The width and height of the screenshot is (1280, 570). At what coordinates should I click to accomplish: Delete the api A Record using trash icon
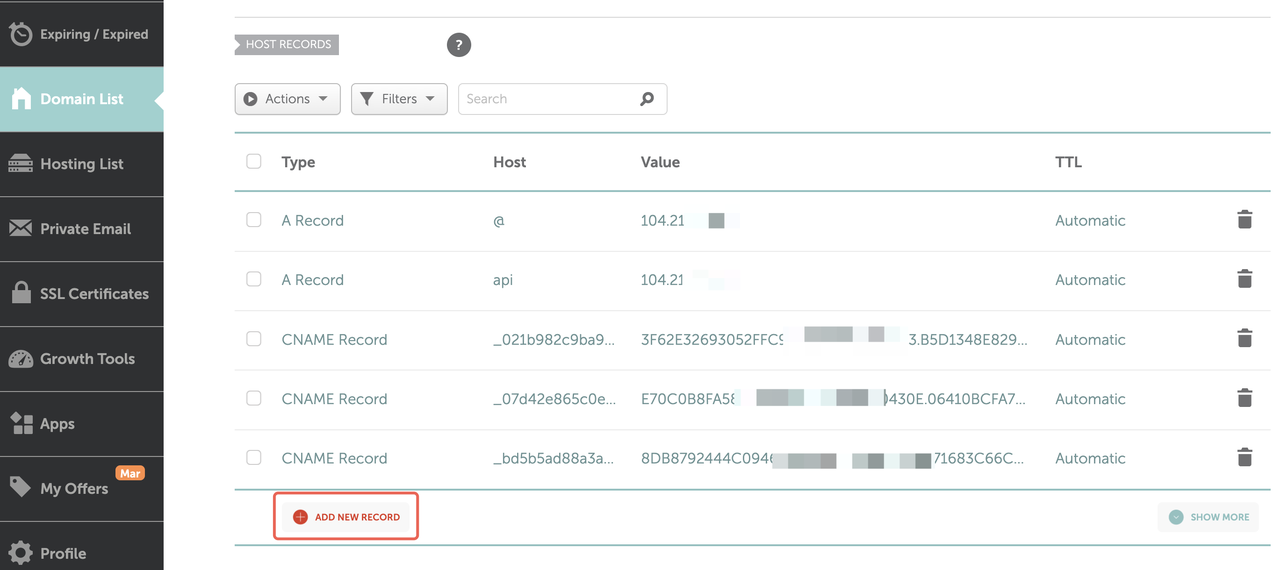[1244, 280]
